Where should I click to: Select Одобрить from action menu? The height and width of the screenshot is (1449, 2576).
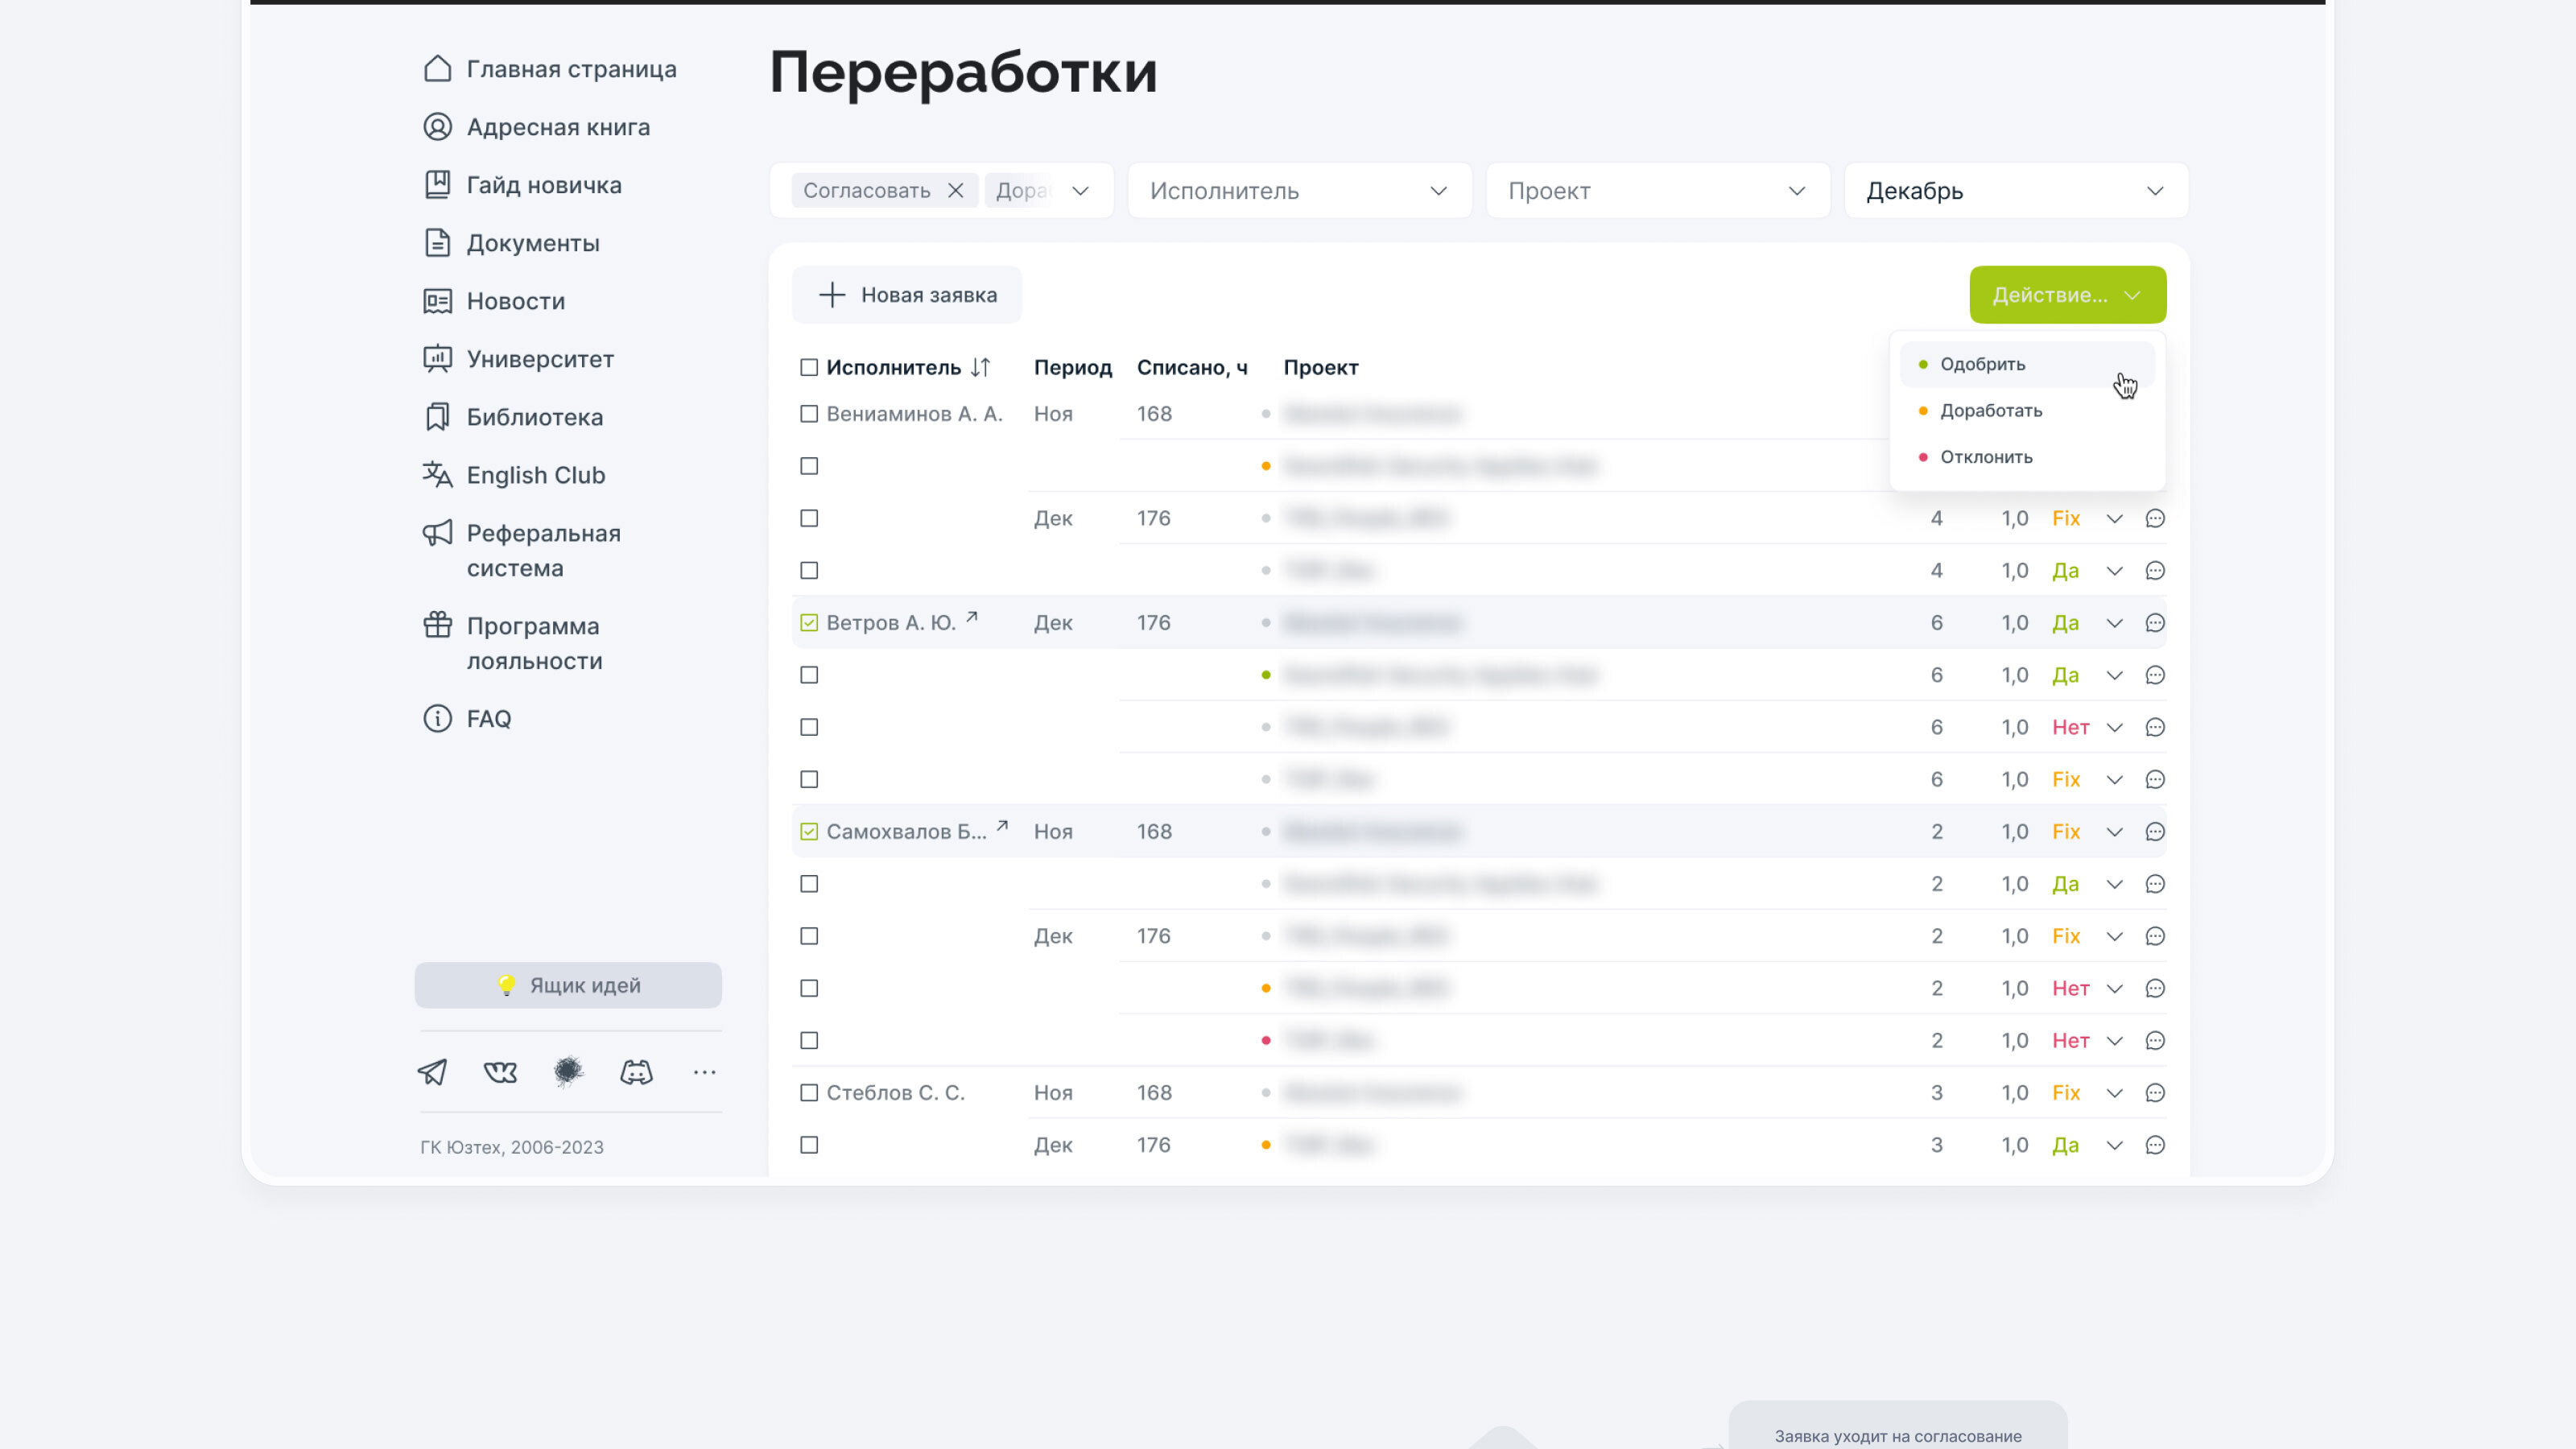click(x=1982, y=364)
